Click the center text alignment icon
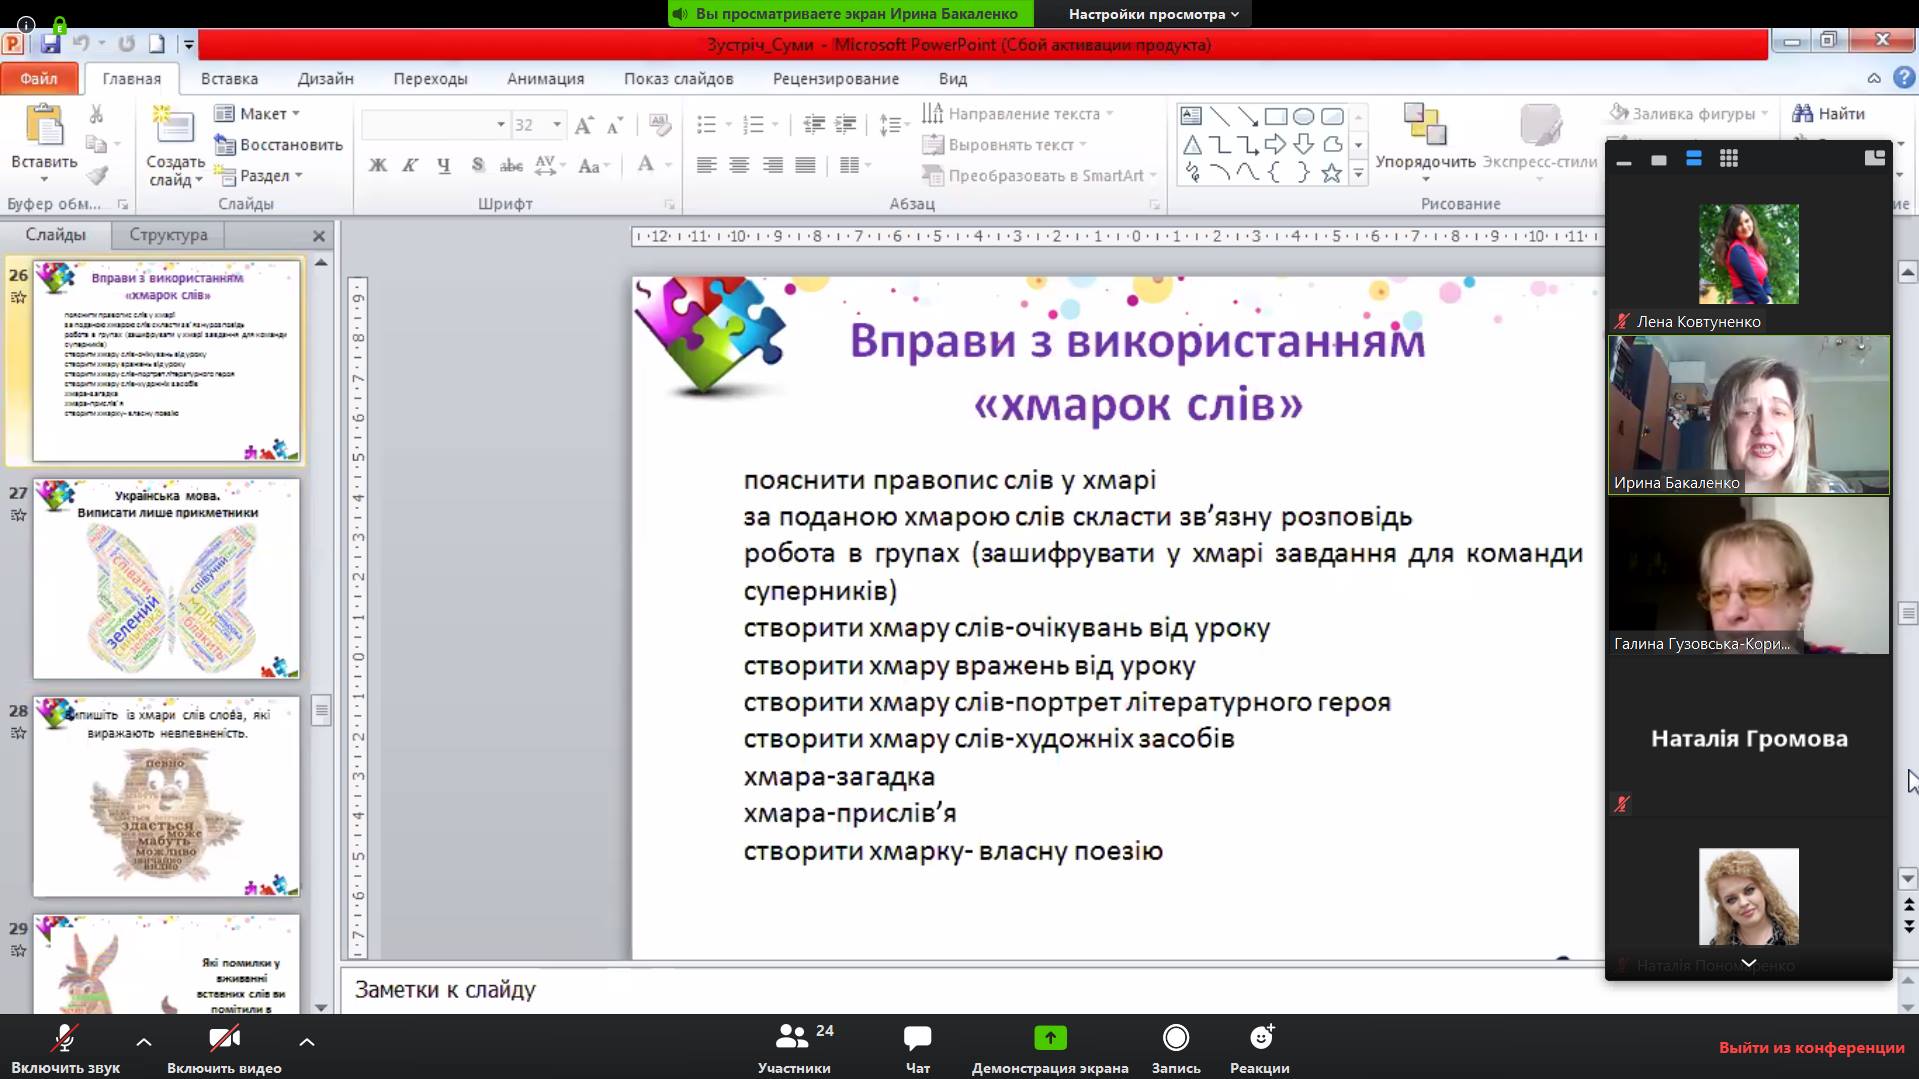 (739, 165)
